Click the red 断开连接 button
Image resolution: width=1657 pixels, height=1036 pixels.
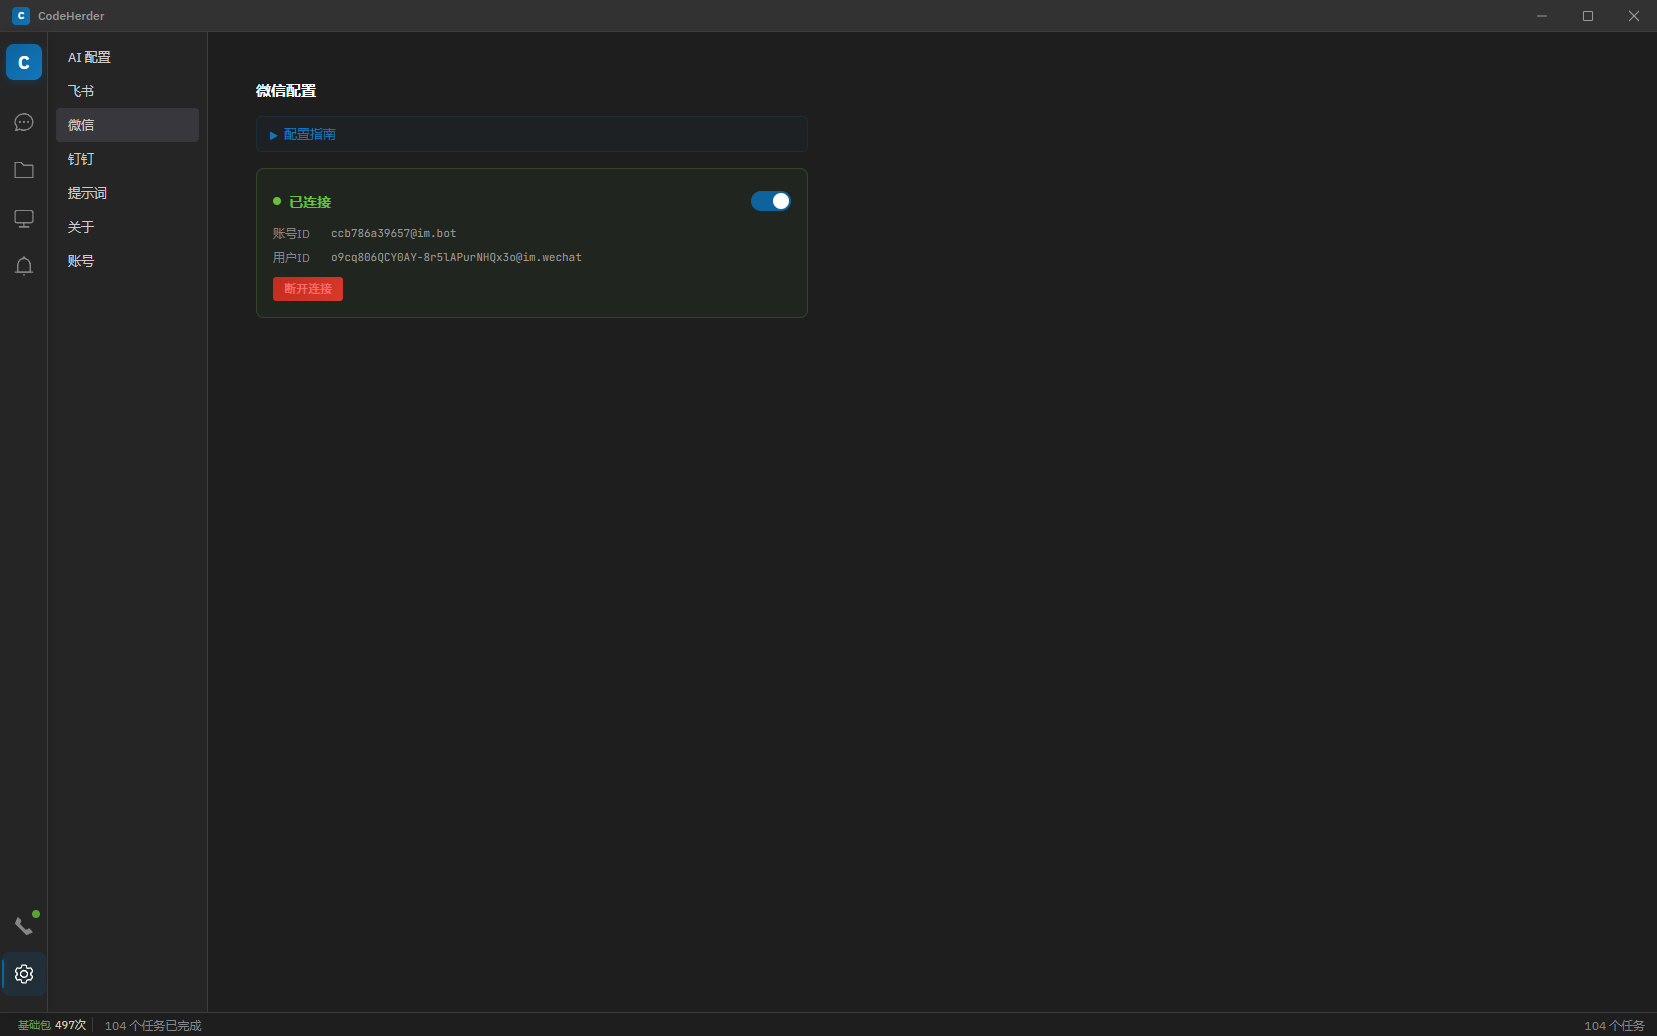click(x=308, y=289)
